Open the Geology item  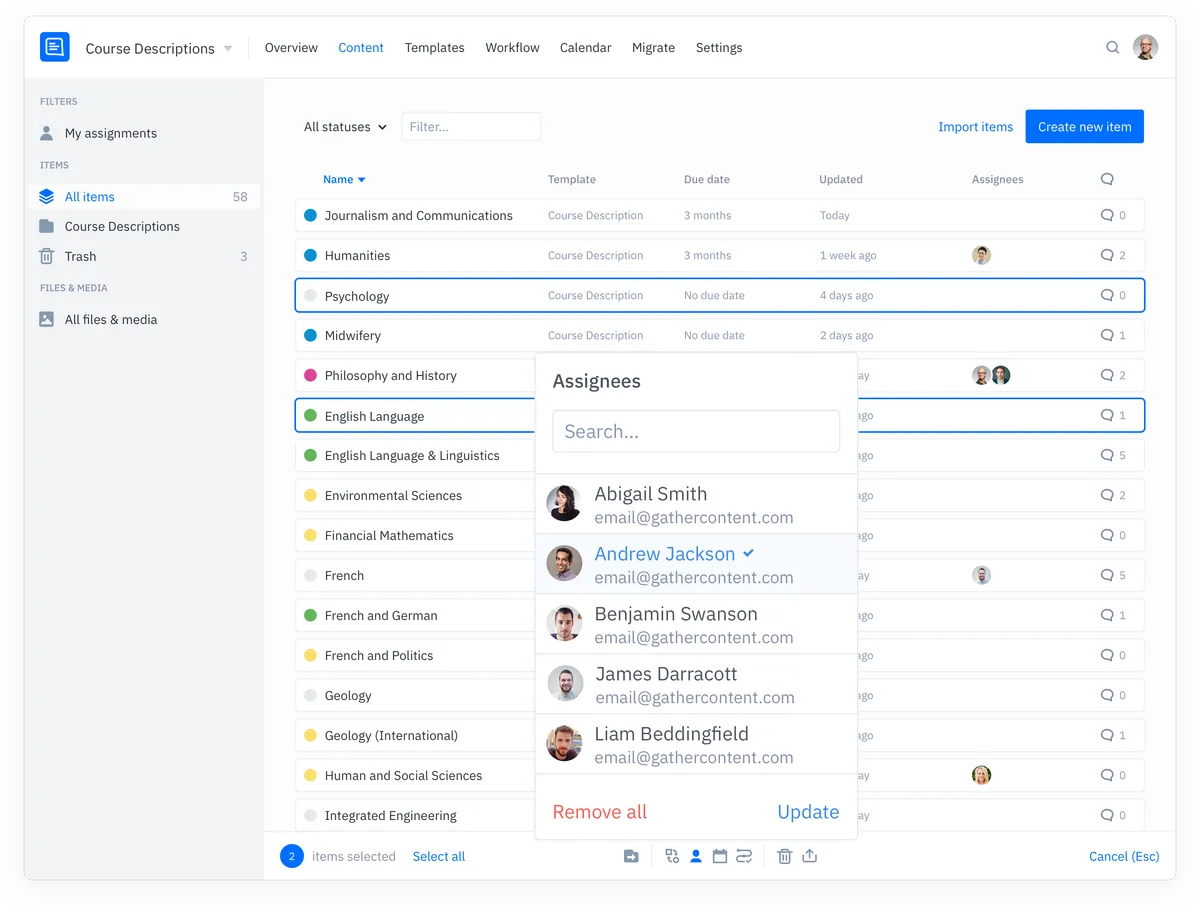(348, 695)
